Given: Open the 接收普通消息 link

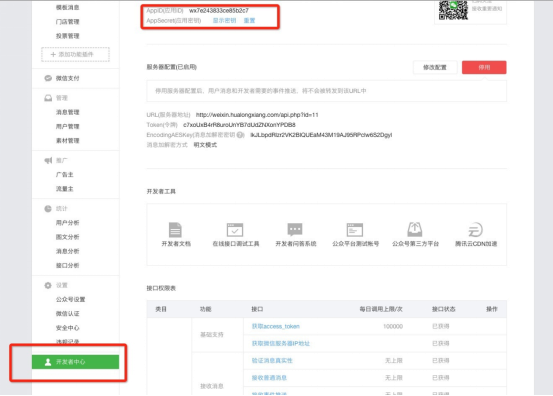Looking at the screenshot, I should pyautogui.click(x=269, y=378).
